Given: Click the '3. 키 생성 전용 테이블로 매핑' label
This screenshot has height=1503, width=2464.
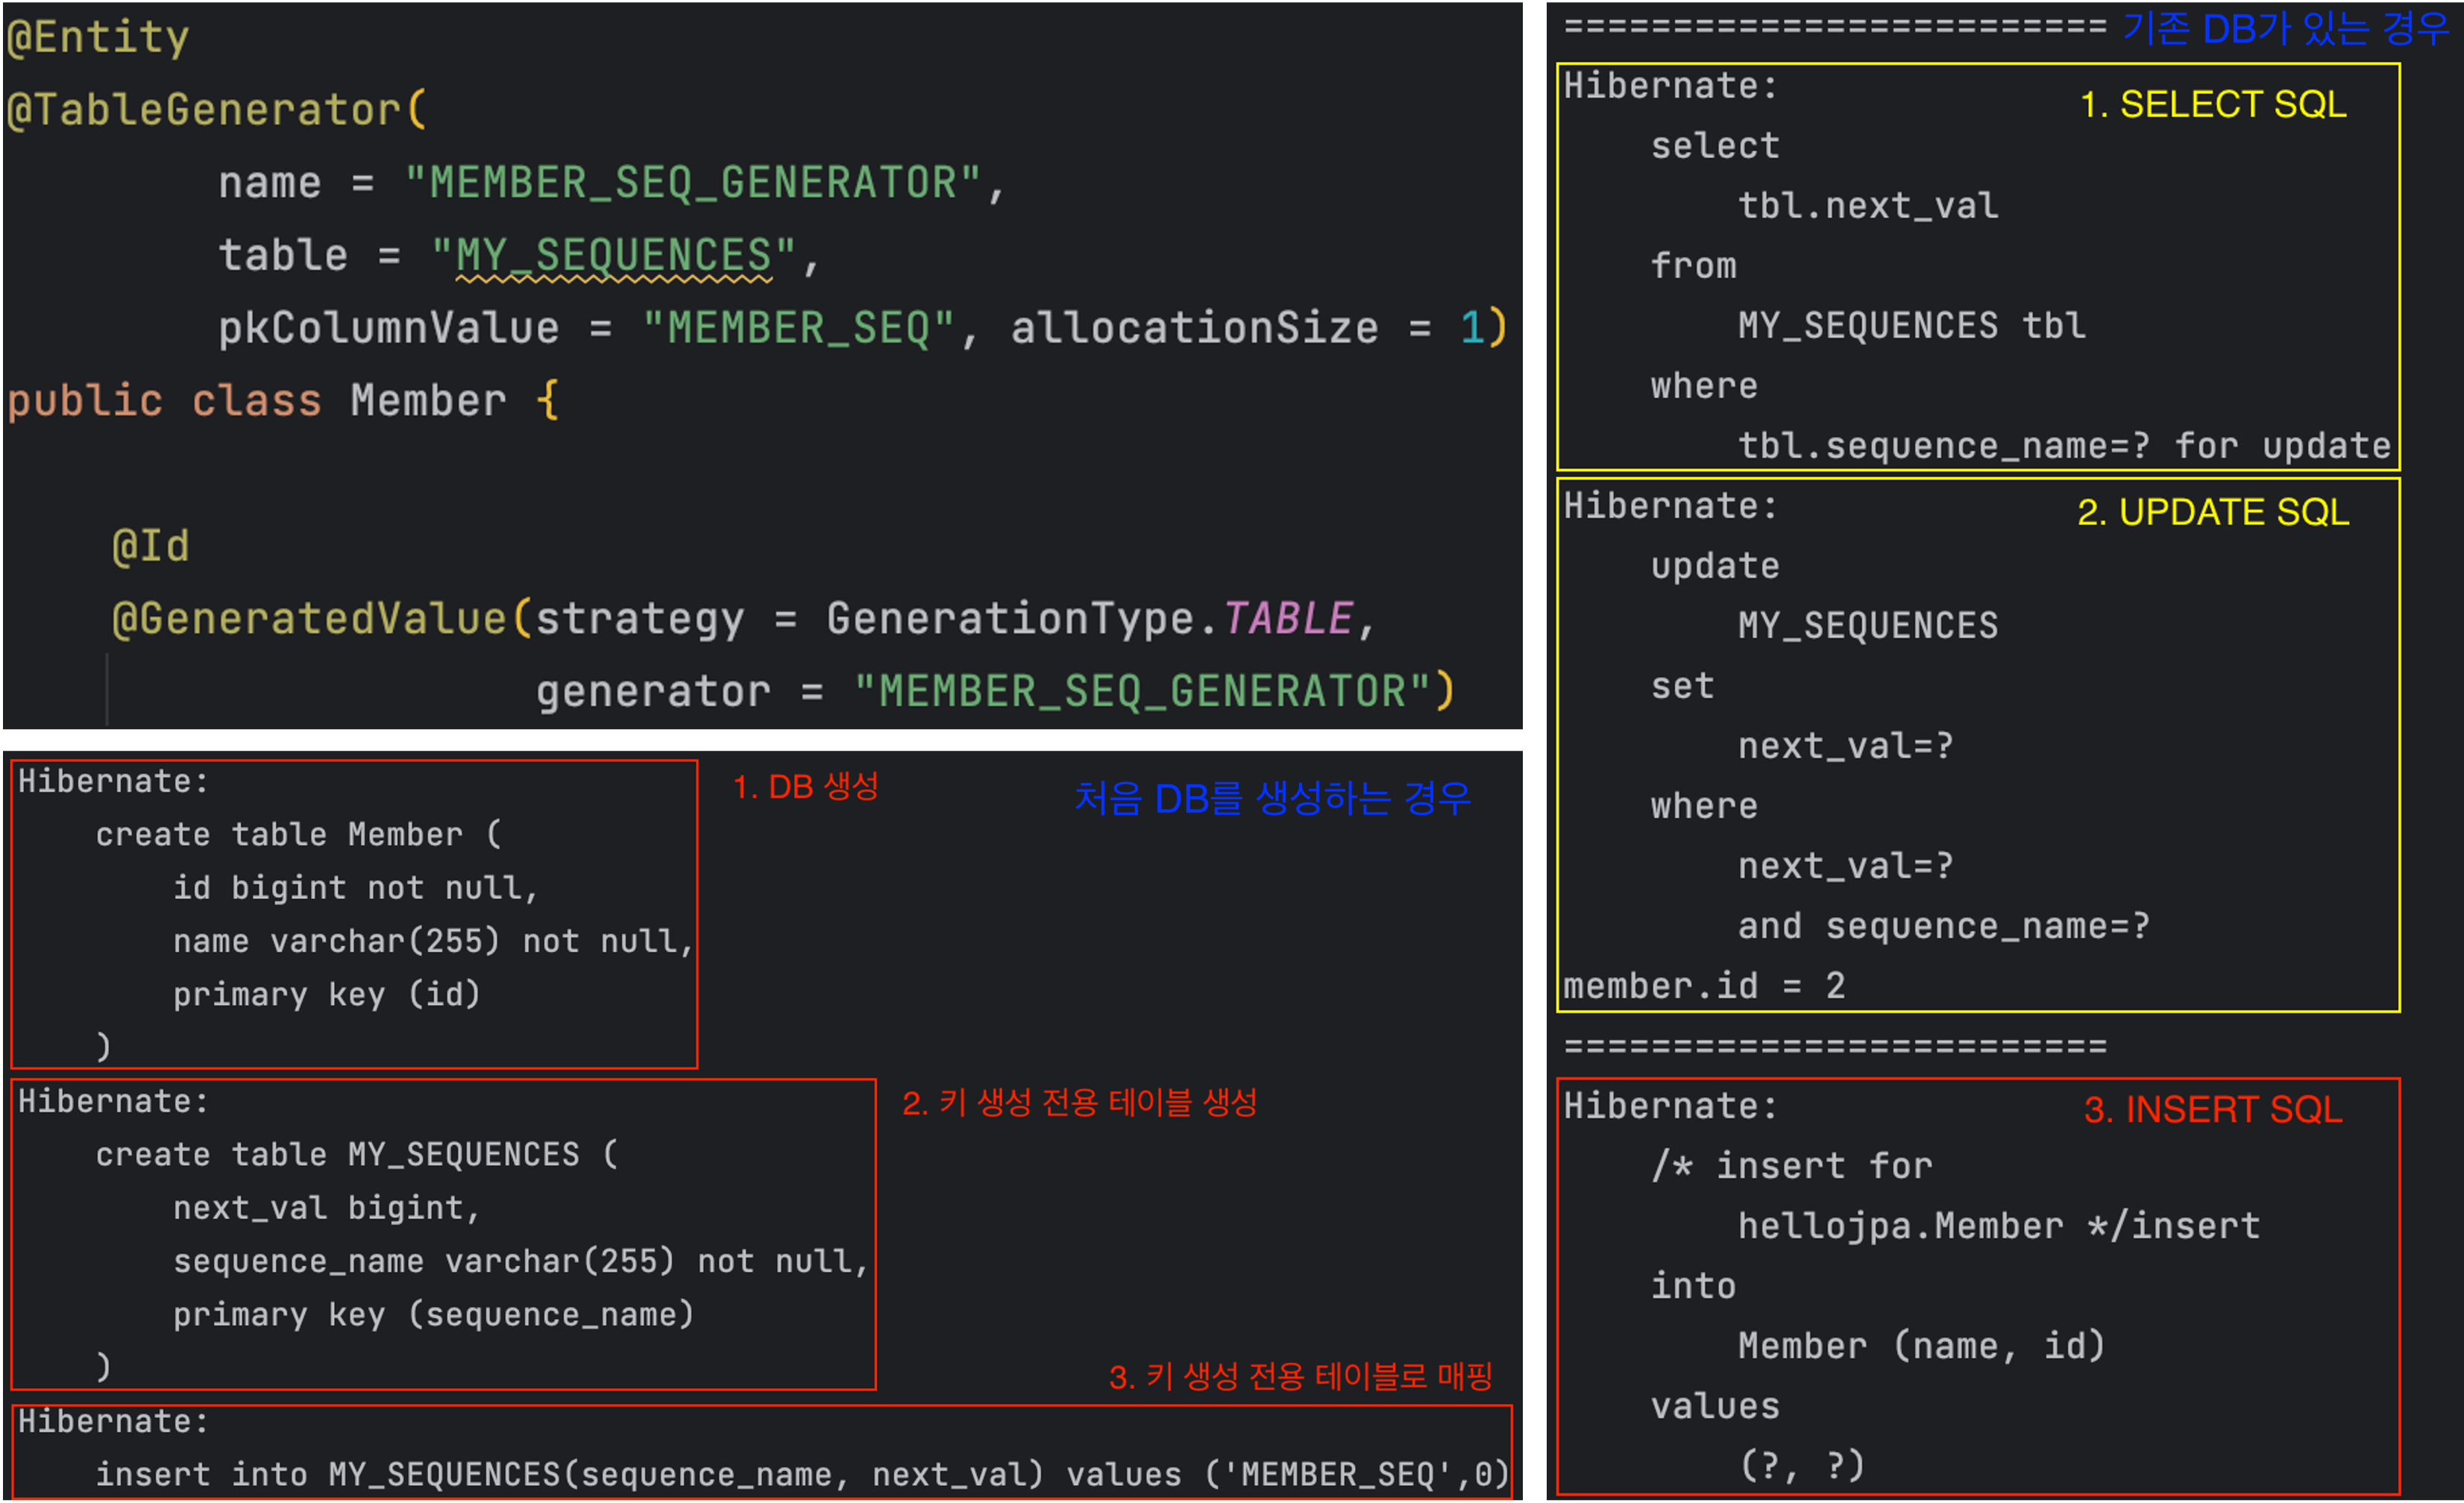Looking at the screenshot, I should [1300, 1377].
